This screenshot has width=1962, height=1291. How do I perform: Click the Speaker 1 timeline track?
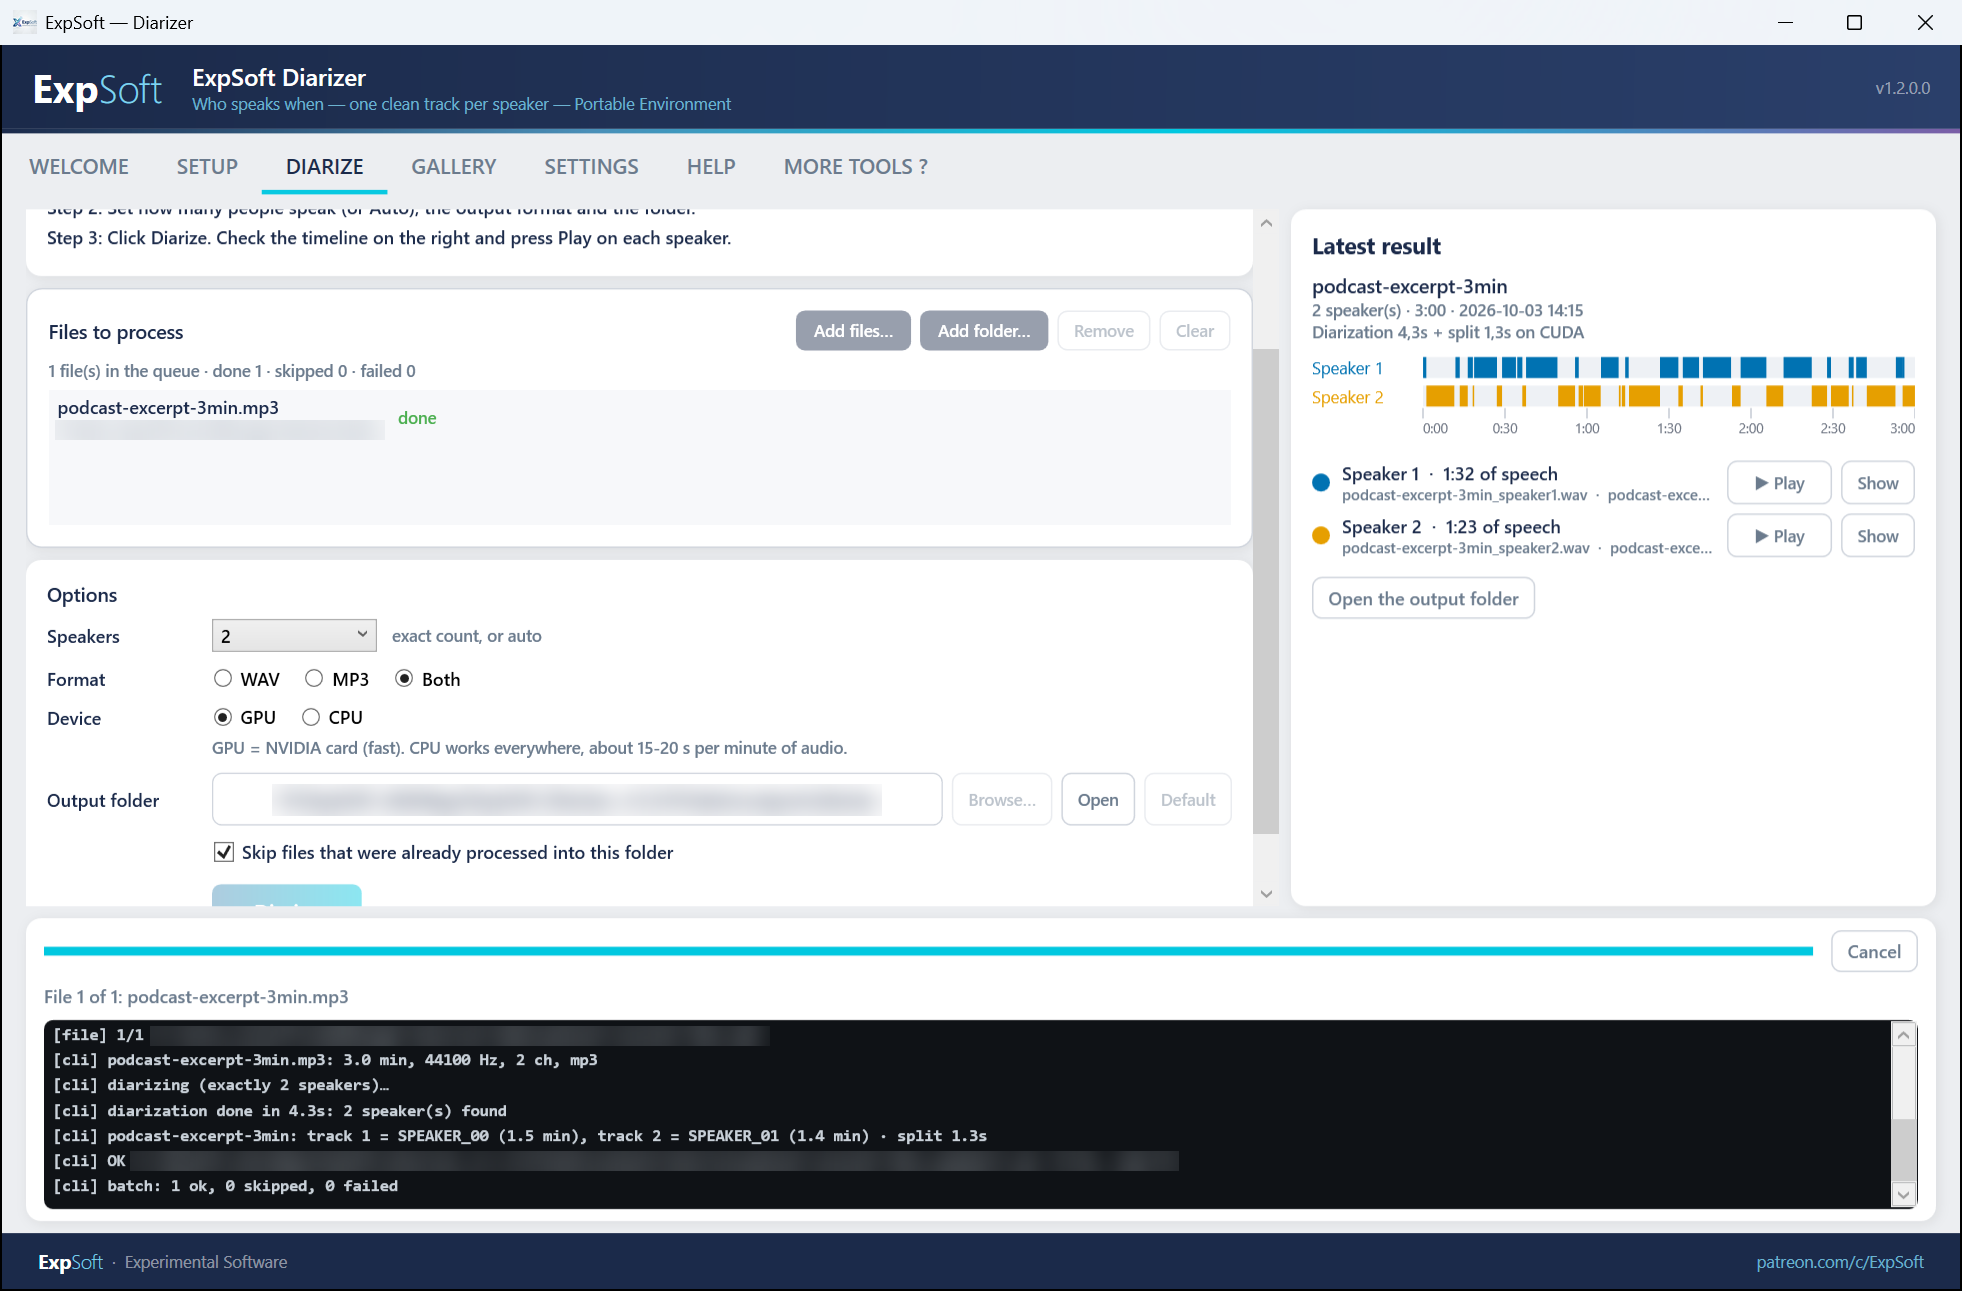tap(1668, 367)
